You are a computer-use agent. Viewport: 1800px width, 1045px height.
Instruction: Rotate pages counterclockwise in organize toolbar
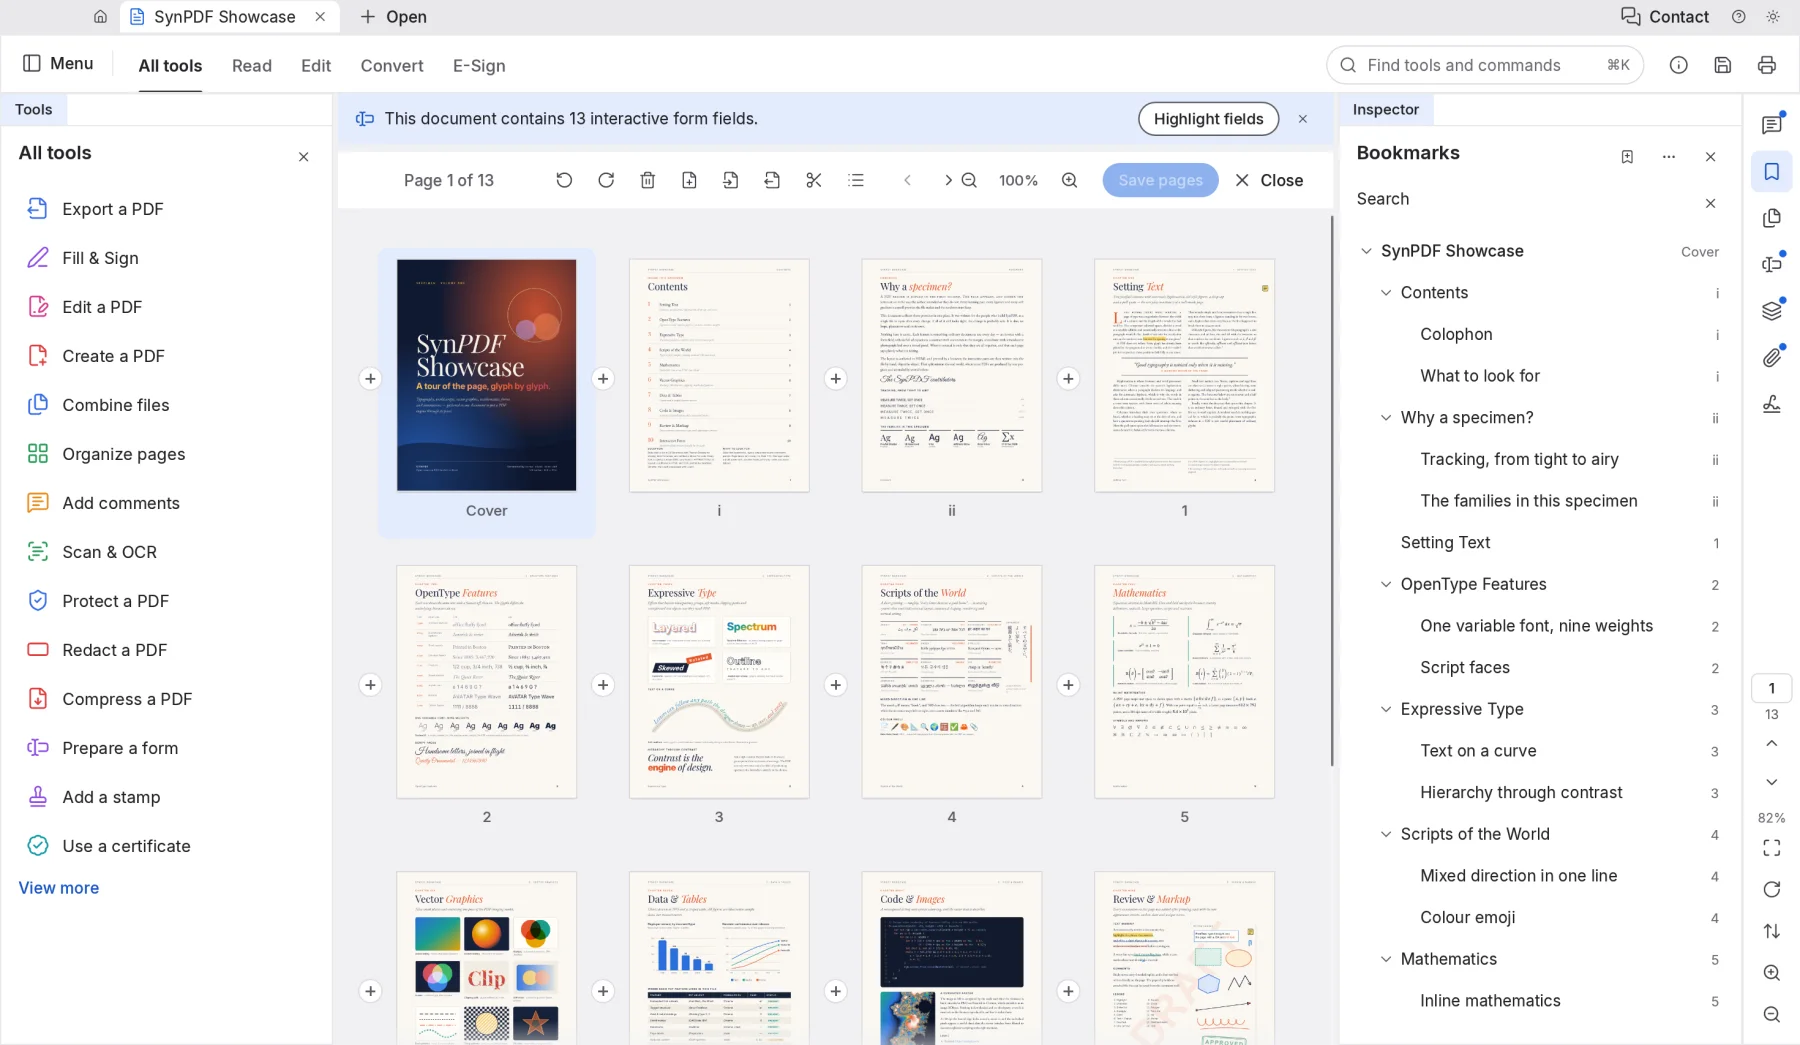[x=564, y=180]
